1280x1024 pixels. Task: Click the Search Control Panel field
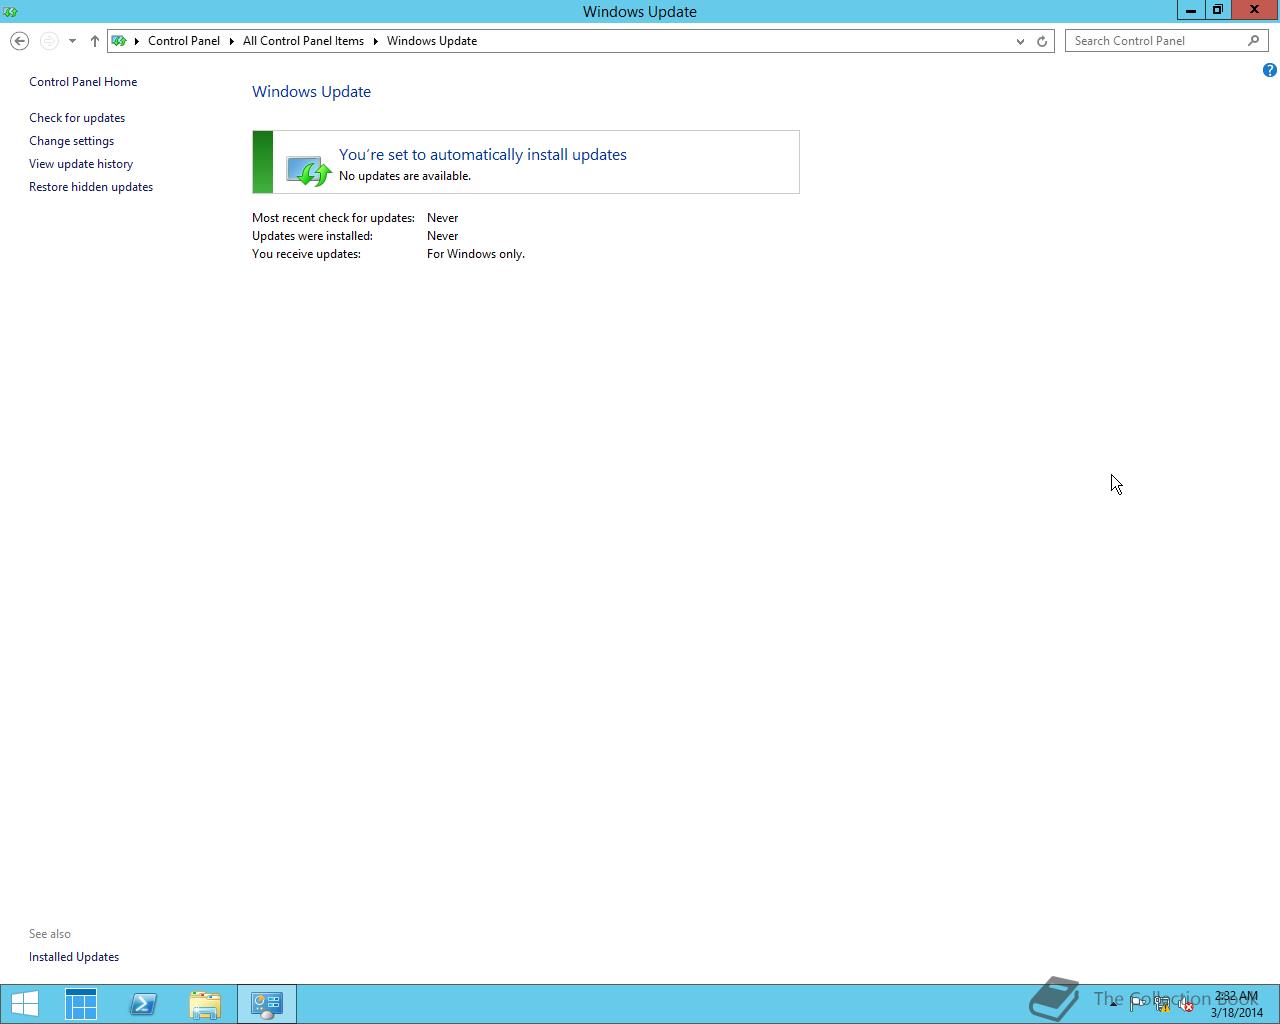click(x=1166, y=41)
